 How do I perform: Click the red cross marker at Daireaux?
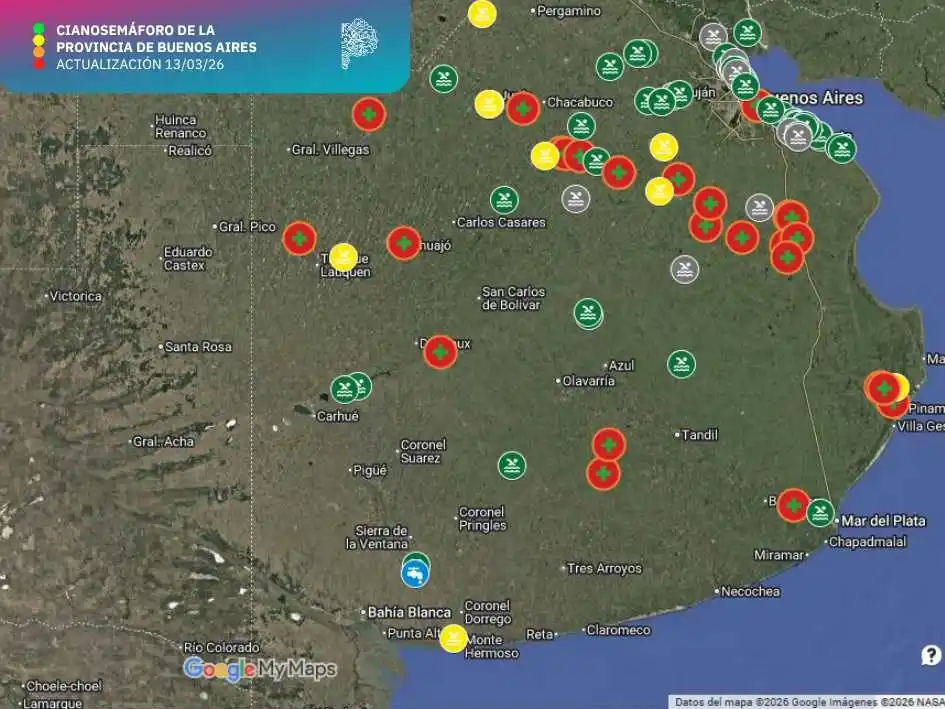[x=440, y=352]
